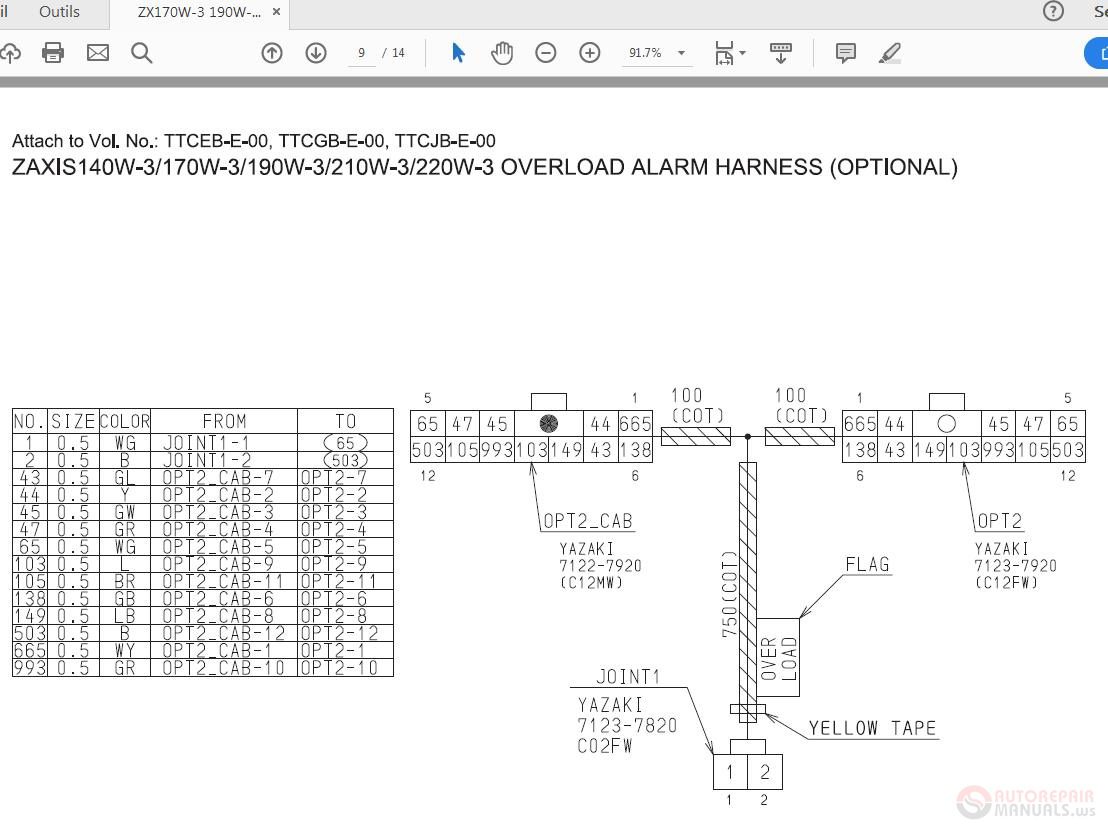The image size is (1108, 833).
Task: Go to next page arrow
Action: 316,53
